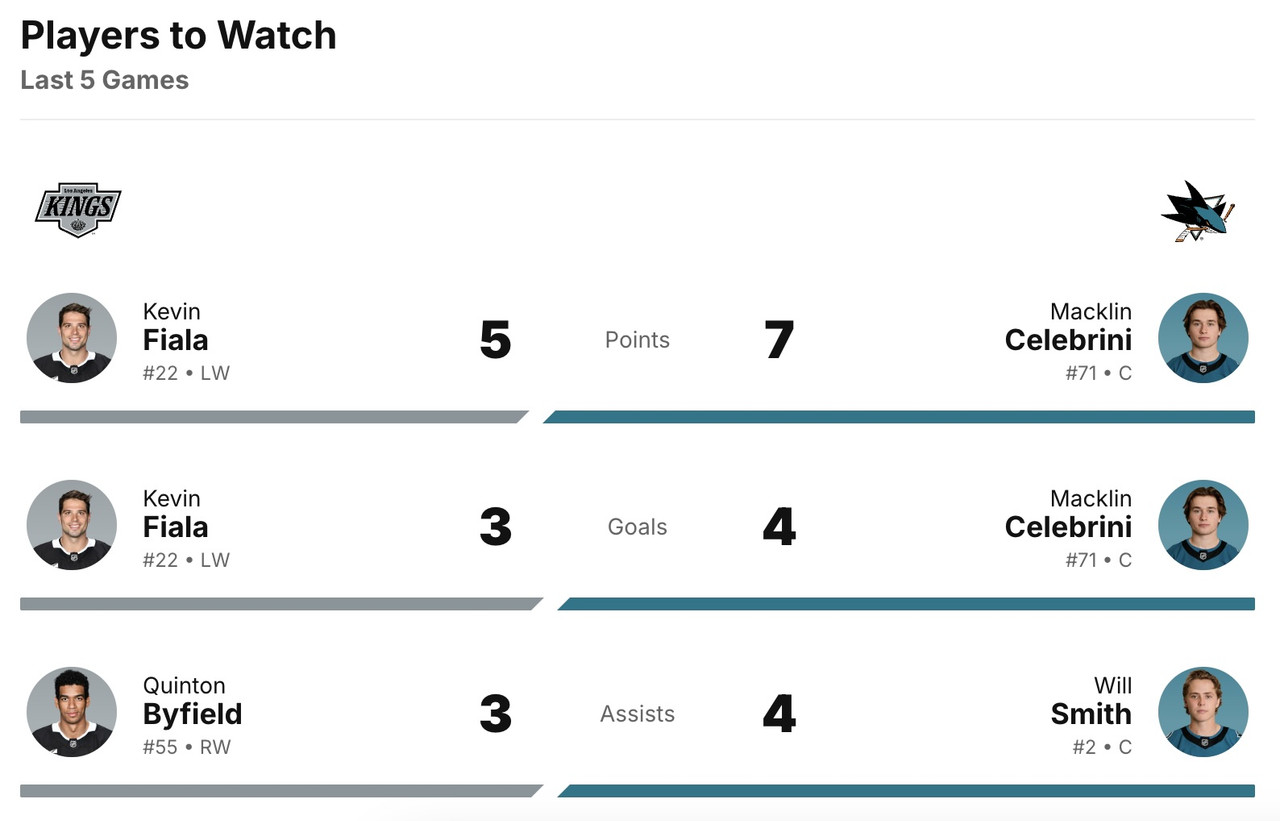Image resolution: width=1280 pixels, height=821 pixels.
Task: Click Kevin Fiala's headshot in Goals row
Action: 71,525
